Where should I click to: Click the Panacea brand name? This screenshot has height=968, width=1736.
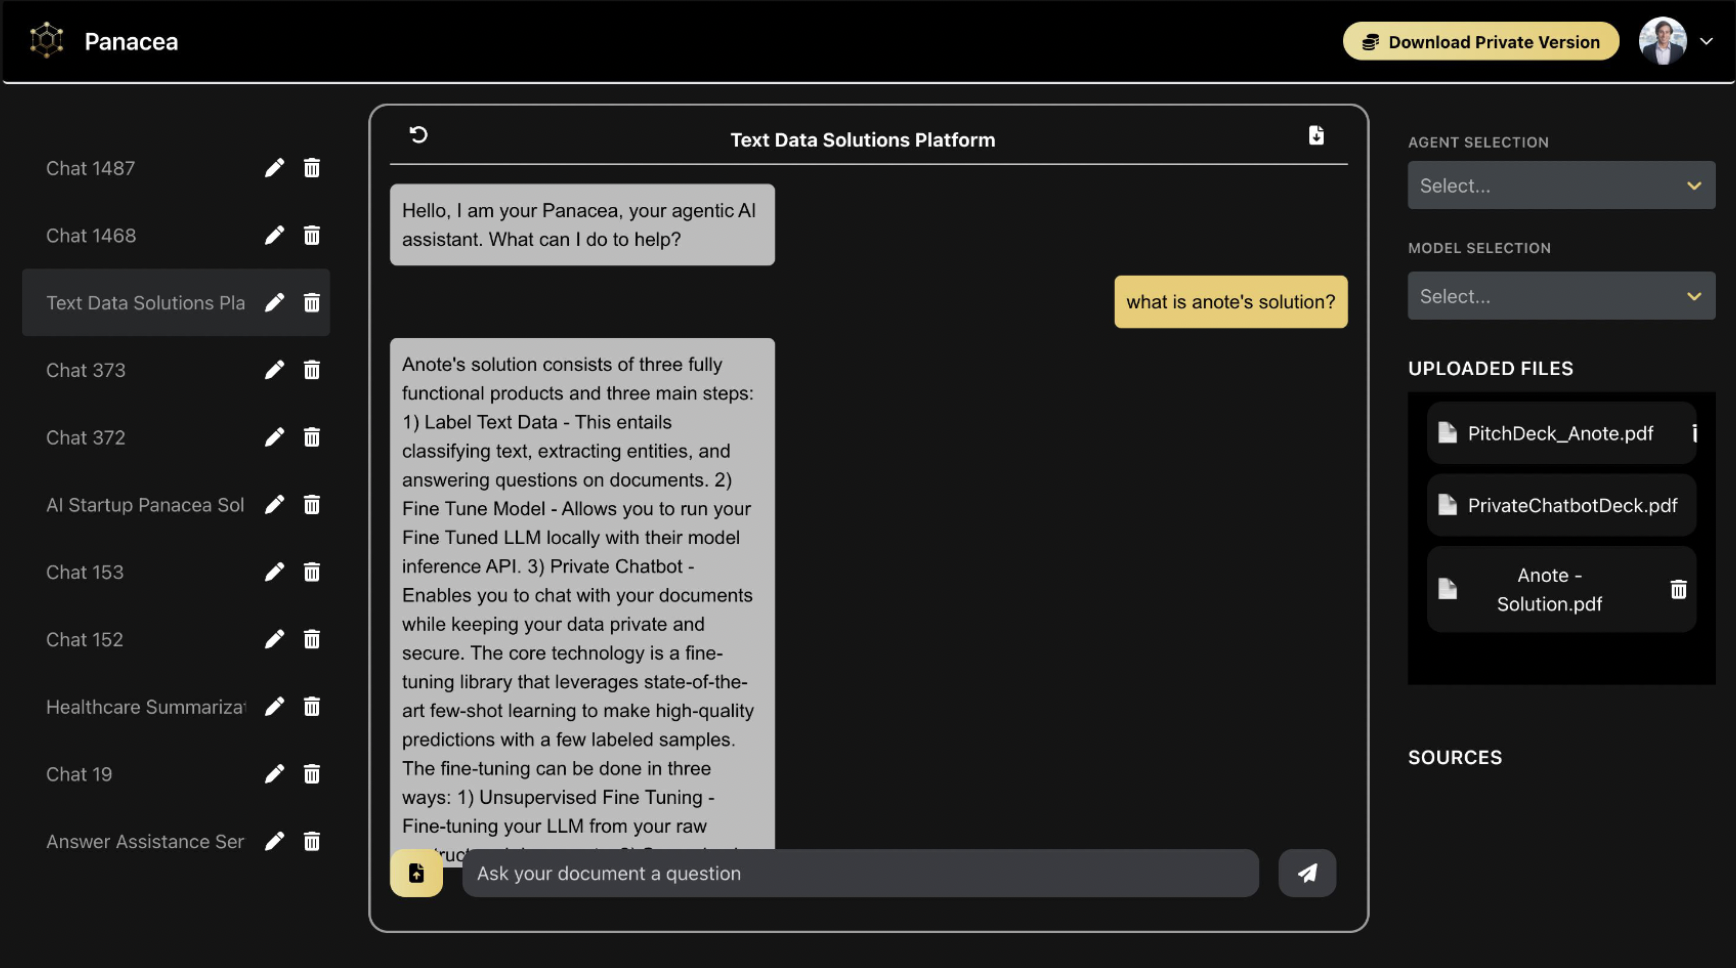click(x=131, y=41)
